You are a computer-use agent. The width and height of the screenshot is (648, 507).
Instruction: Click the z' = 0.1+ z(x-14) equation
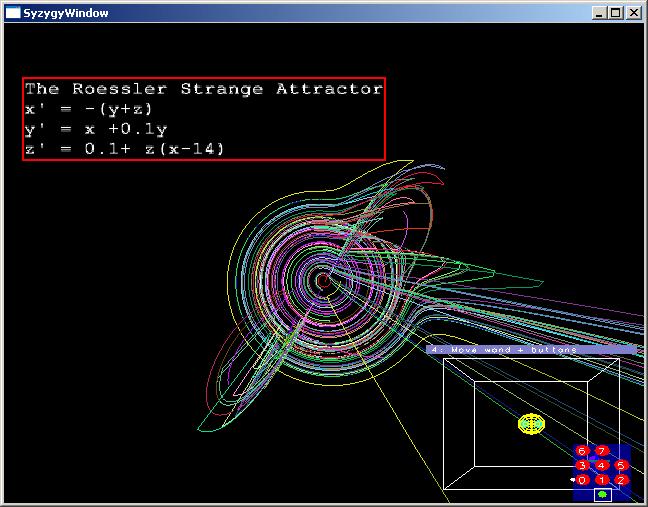(125, 149)
